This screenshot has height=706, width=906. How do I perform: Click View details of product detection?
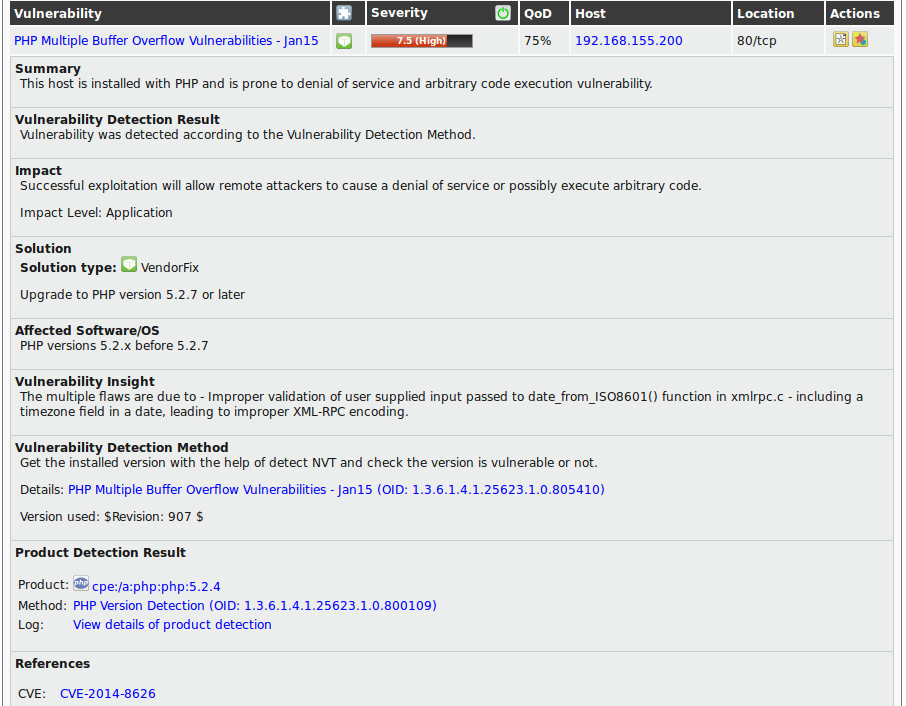[172, 625]
